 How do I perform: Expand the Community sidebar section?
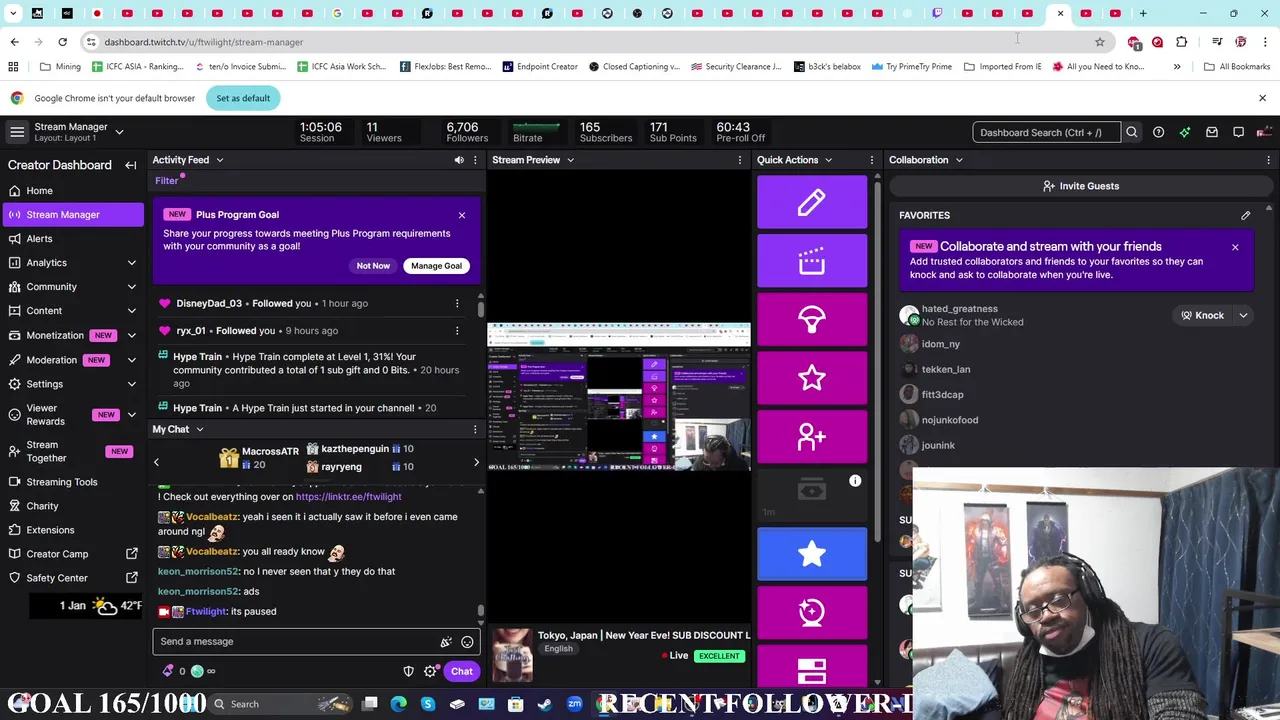click(x=131, y=287)
